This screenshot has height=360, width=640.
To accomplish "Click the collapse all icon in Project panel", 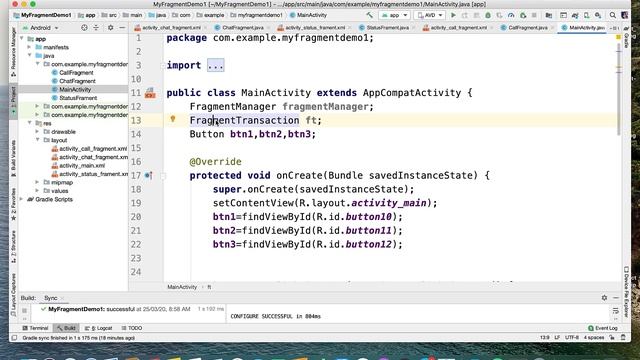I will coord(96,28).
